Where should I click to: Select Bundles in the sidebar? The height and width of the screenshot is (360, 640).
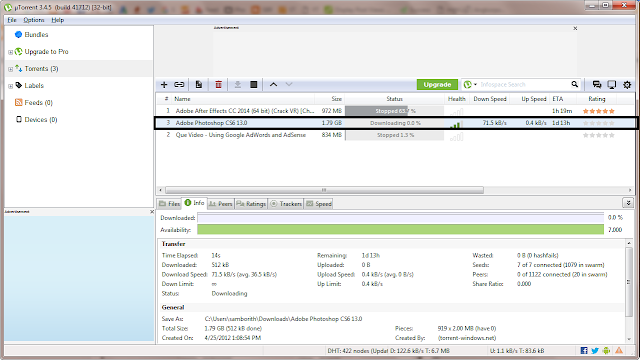(x=36, y=35)
